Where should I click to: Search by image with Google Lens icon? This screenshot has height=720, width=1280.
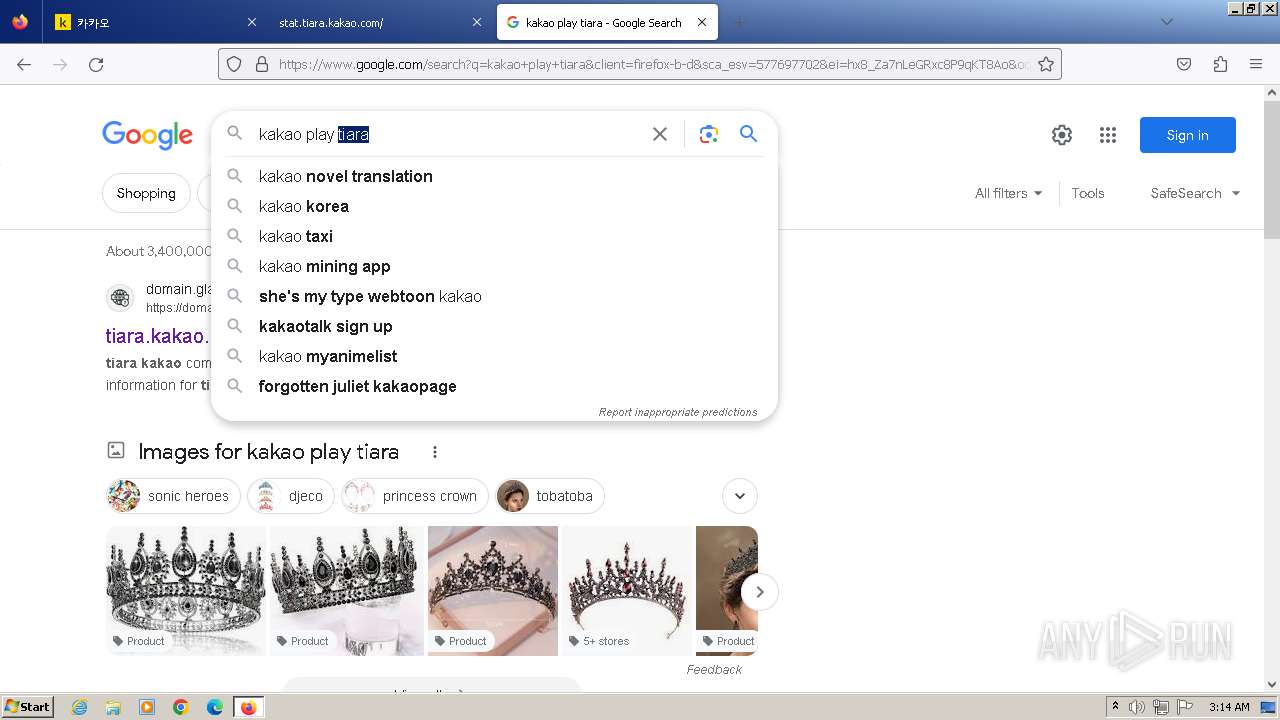709,134
